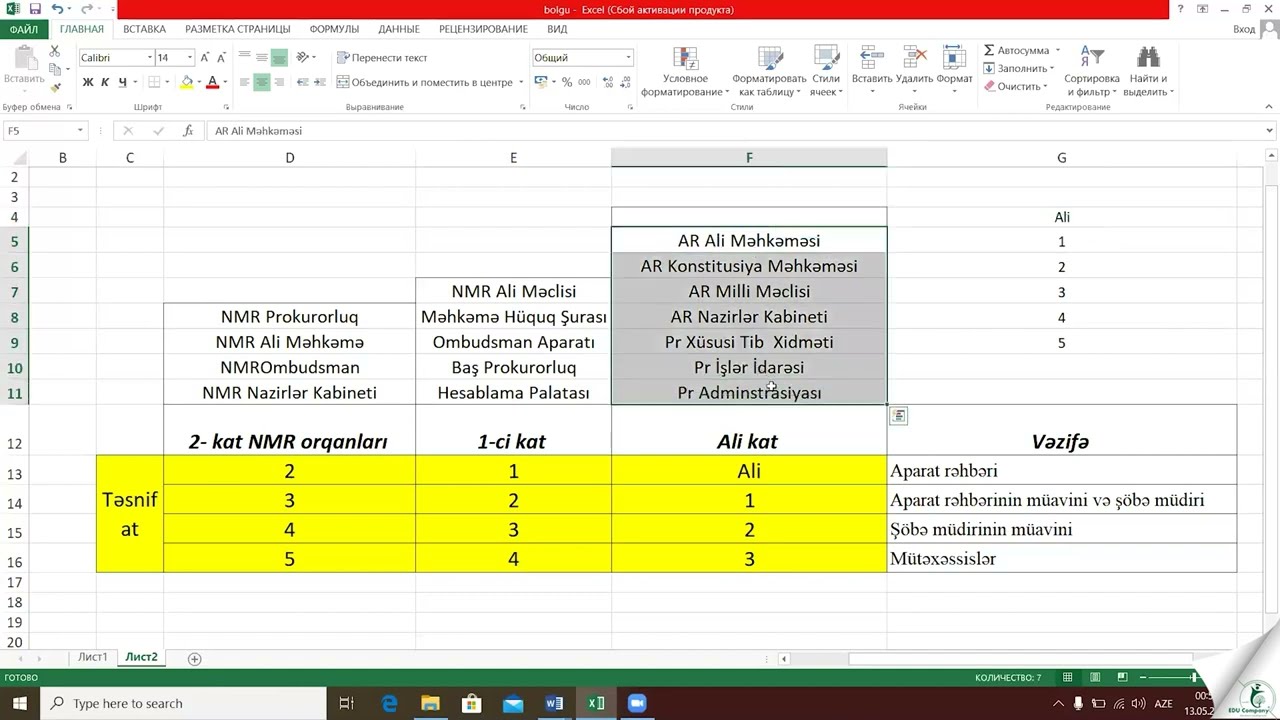Screen dimensions: 1280x720
Task: Open Find and Select (Найти и выделить)
Action: pos(1148,71)
